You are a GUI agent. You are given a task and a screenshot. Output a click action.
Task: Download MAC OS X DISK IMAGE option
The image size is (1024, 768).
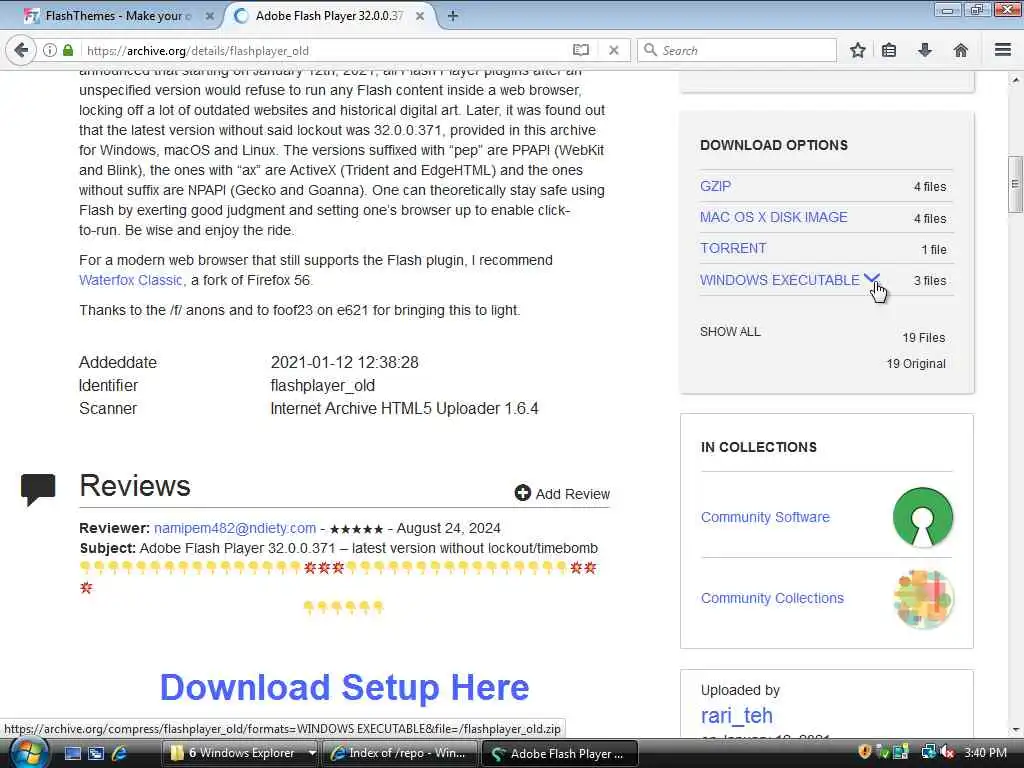point(774,217)
